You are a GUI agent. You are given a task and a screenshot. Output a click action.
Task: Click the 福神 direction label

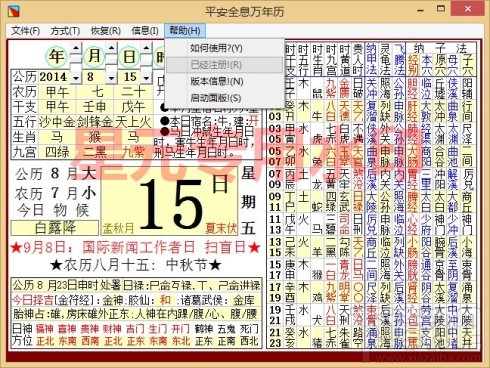(45, 329)
